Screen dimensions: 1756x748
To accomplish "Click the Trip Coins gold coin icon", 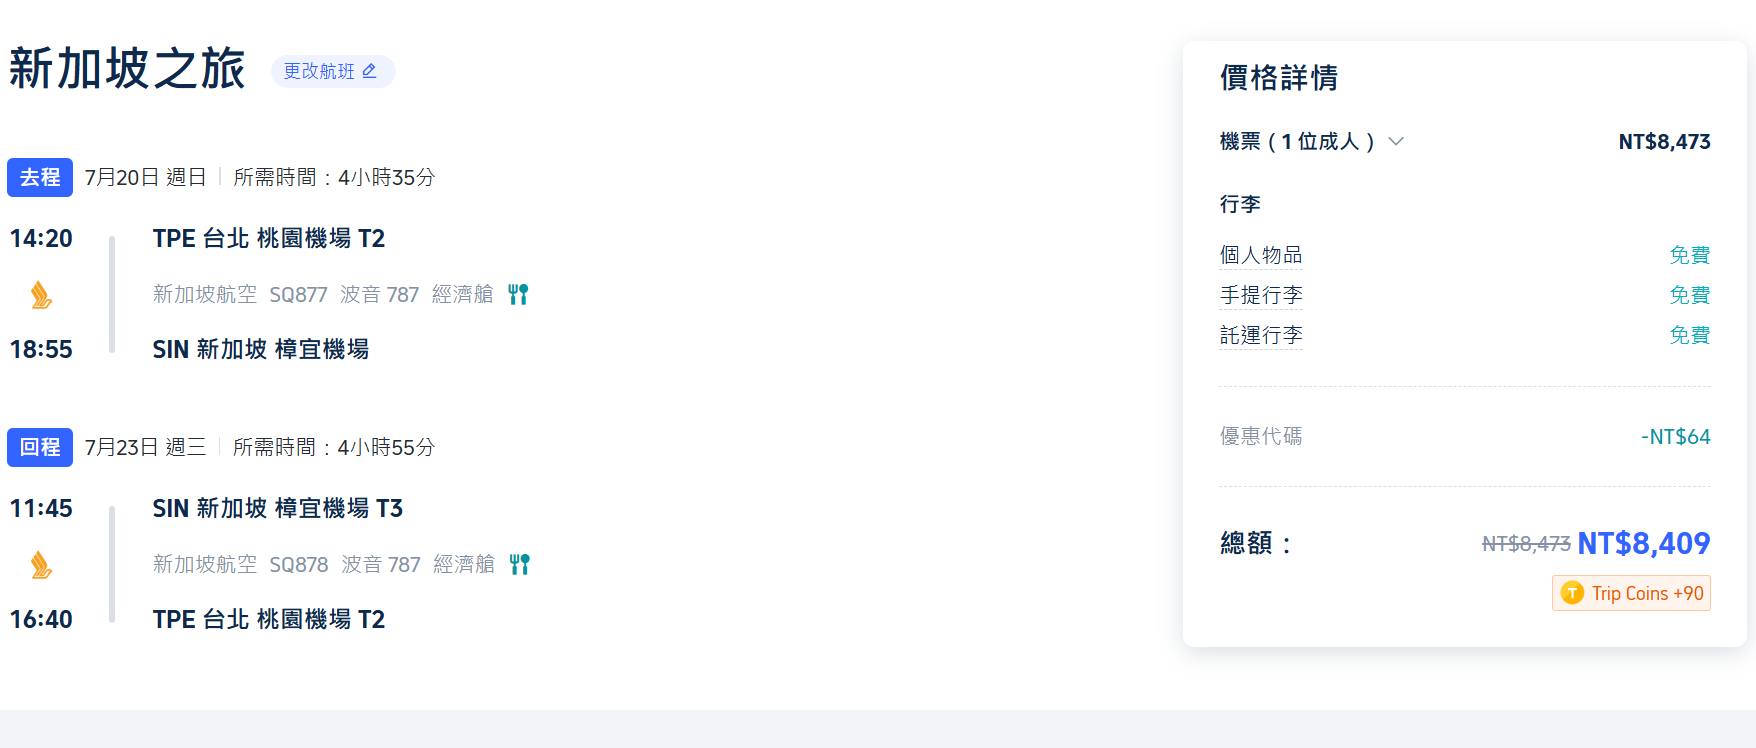I will pyautogui.click(x=1572, y=593).
